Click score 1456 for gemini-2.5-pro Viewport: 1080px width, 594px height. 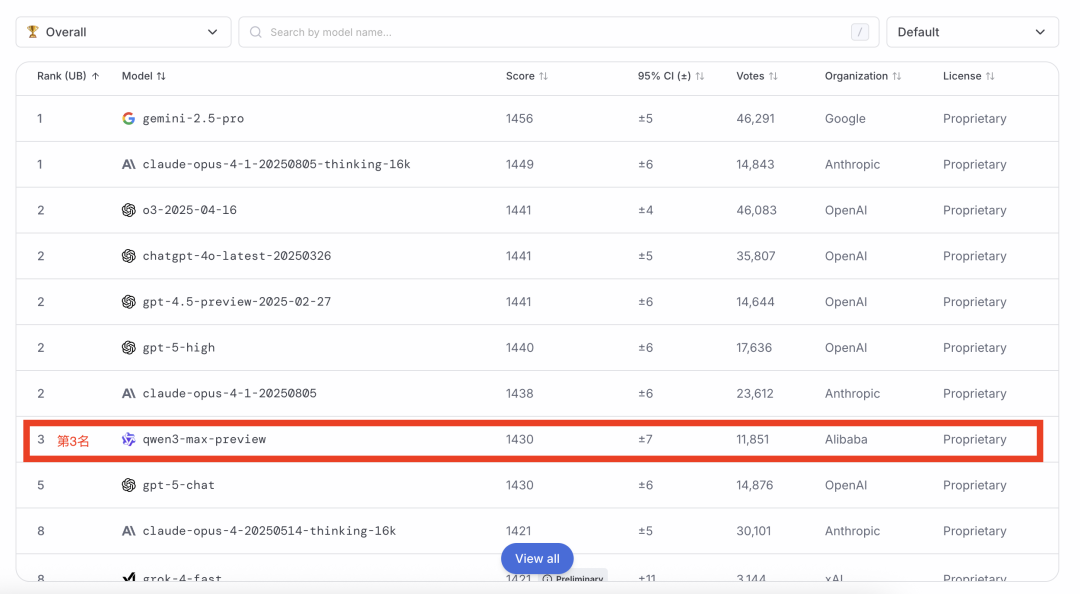tap(519, 119)
